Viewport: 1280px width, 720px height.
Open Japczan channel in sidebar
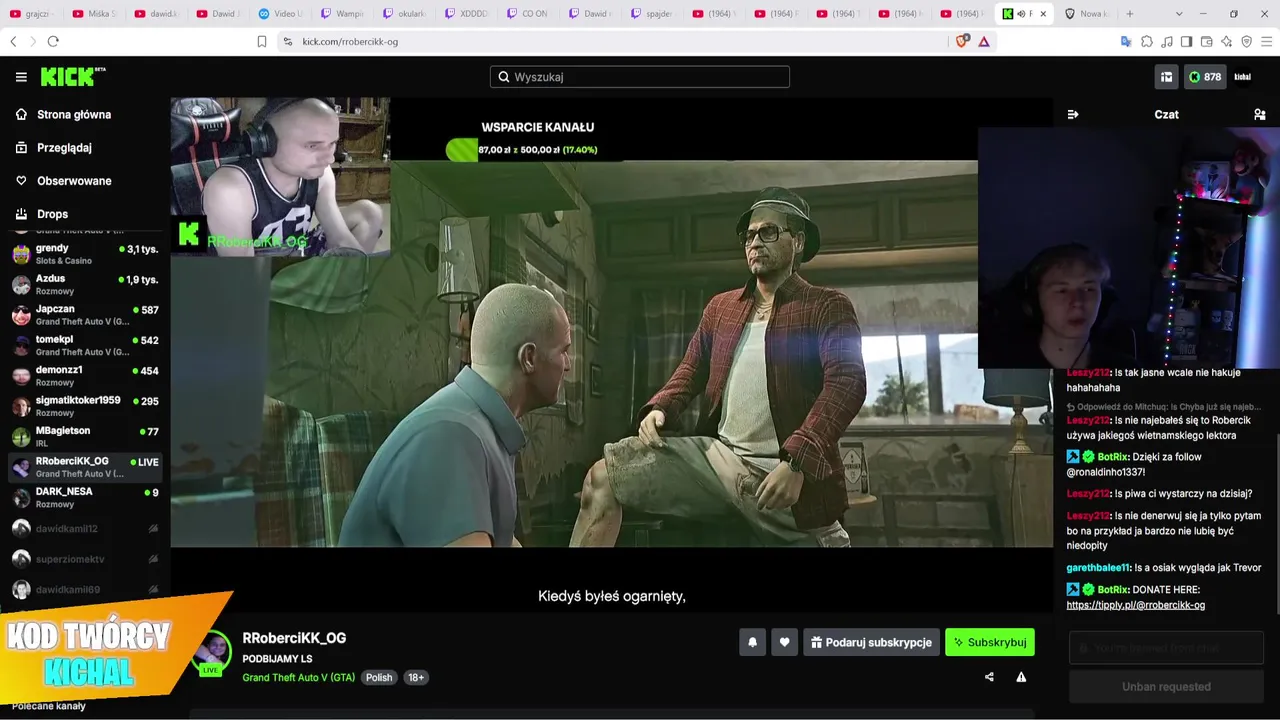click(85, 315)
